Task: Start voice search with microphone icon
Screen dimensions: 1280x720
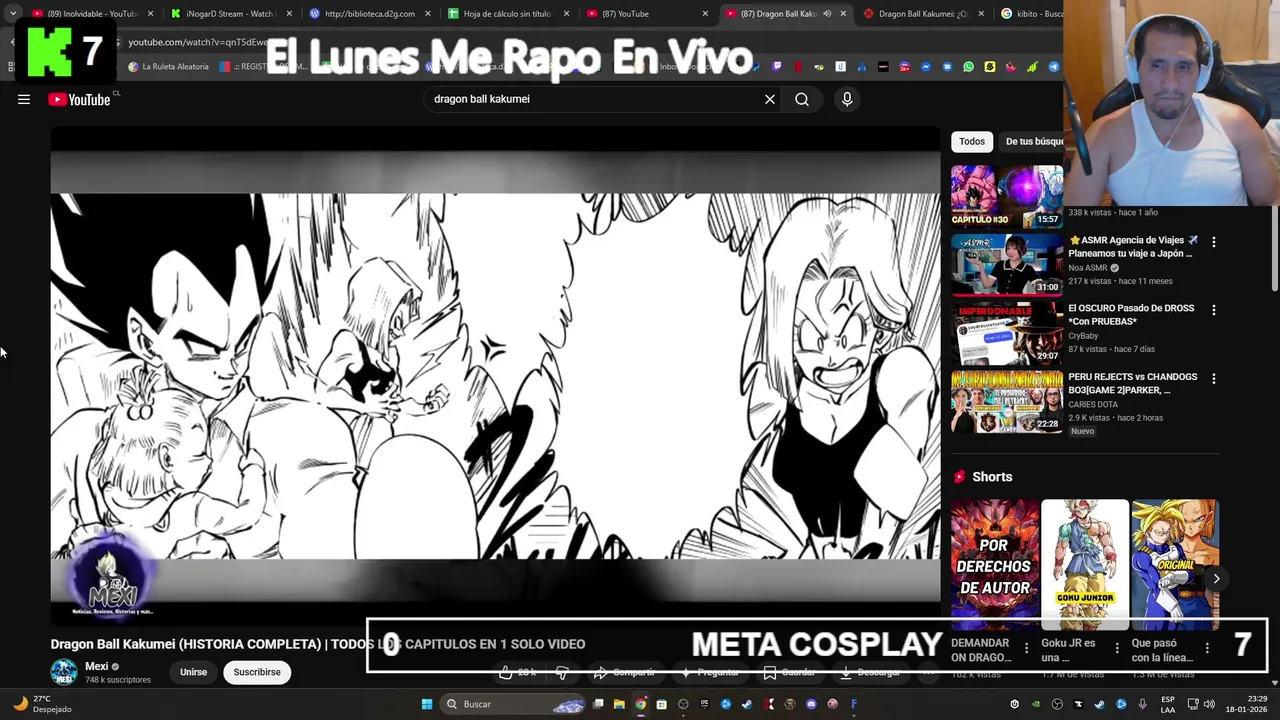Action: point(847,99)
